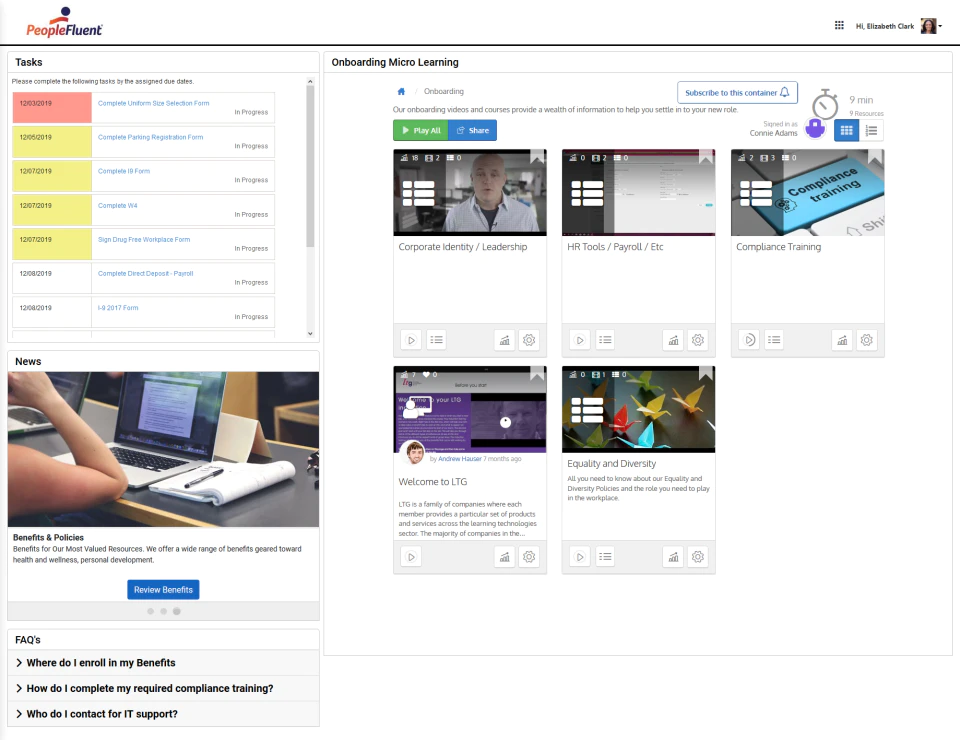960x740 pixels.
Task: Expand Who do I contact for IT support
Action: coord(163,714)
